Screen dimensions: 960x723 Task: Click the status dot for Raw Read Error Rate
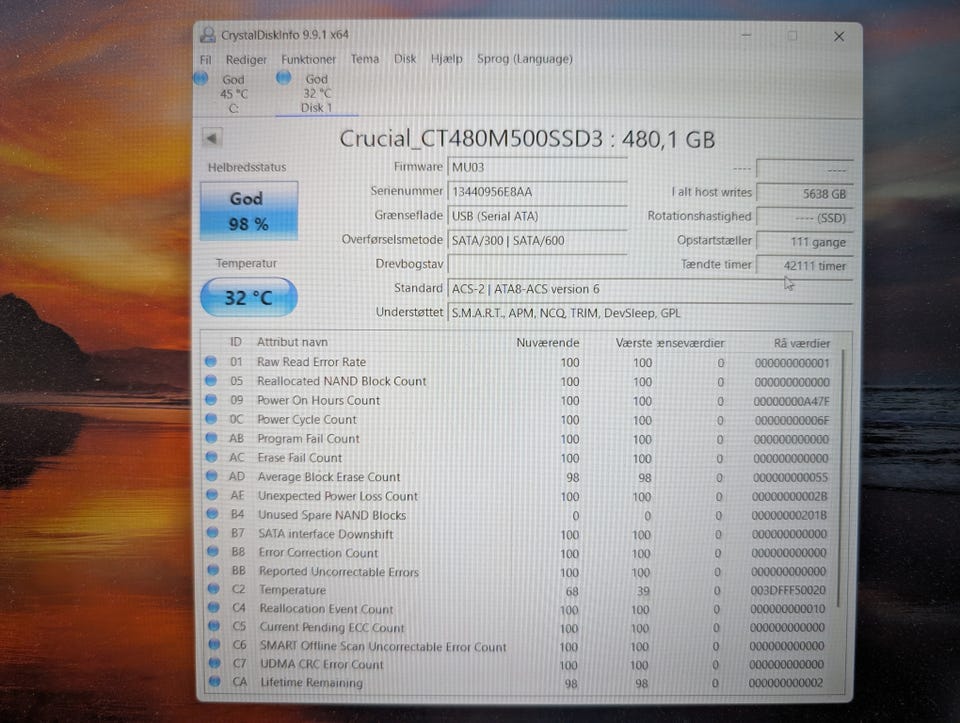coord(211,362)
